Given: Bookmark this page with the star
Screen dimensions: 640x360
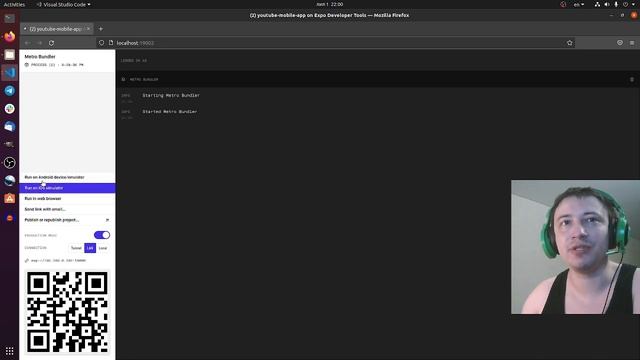Looking at the screenshot, I should pos(569,43).
